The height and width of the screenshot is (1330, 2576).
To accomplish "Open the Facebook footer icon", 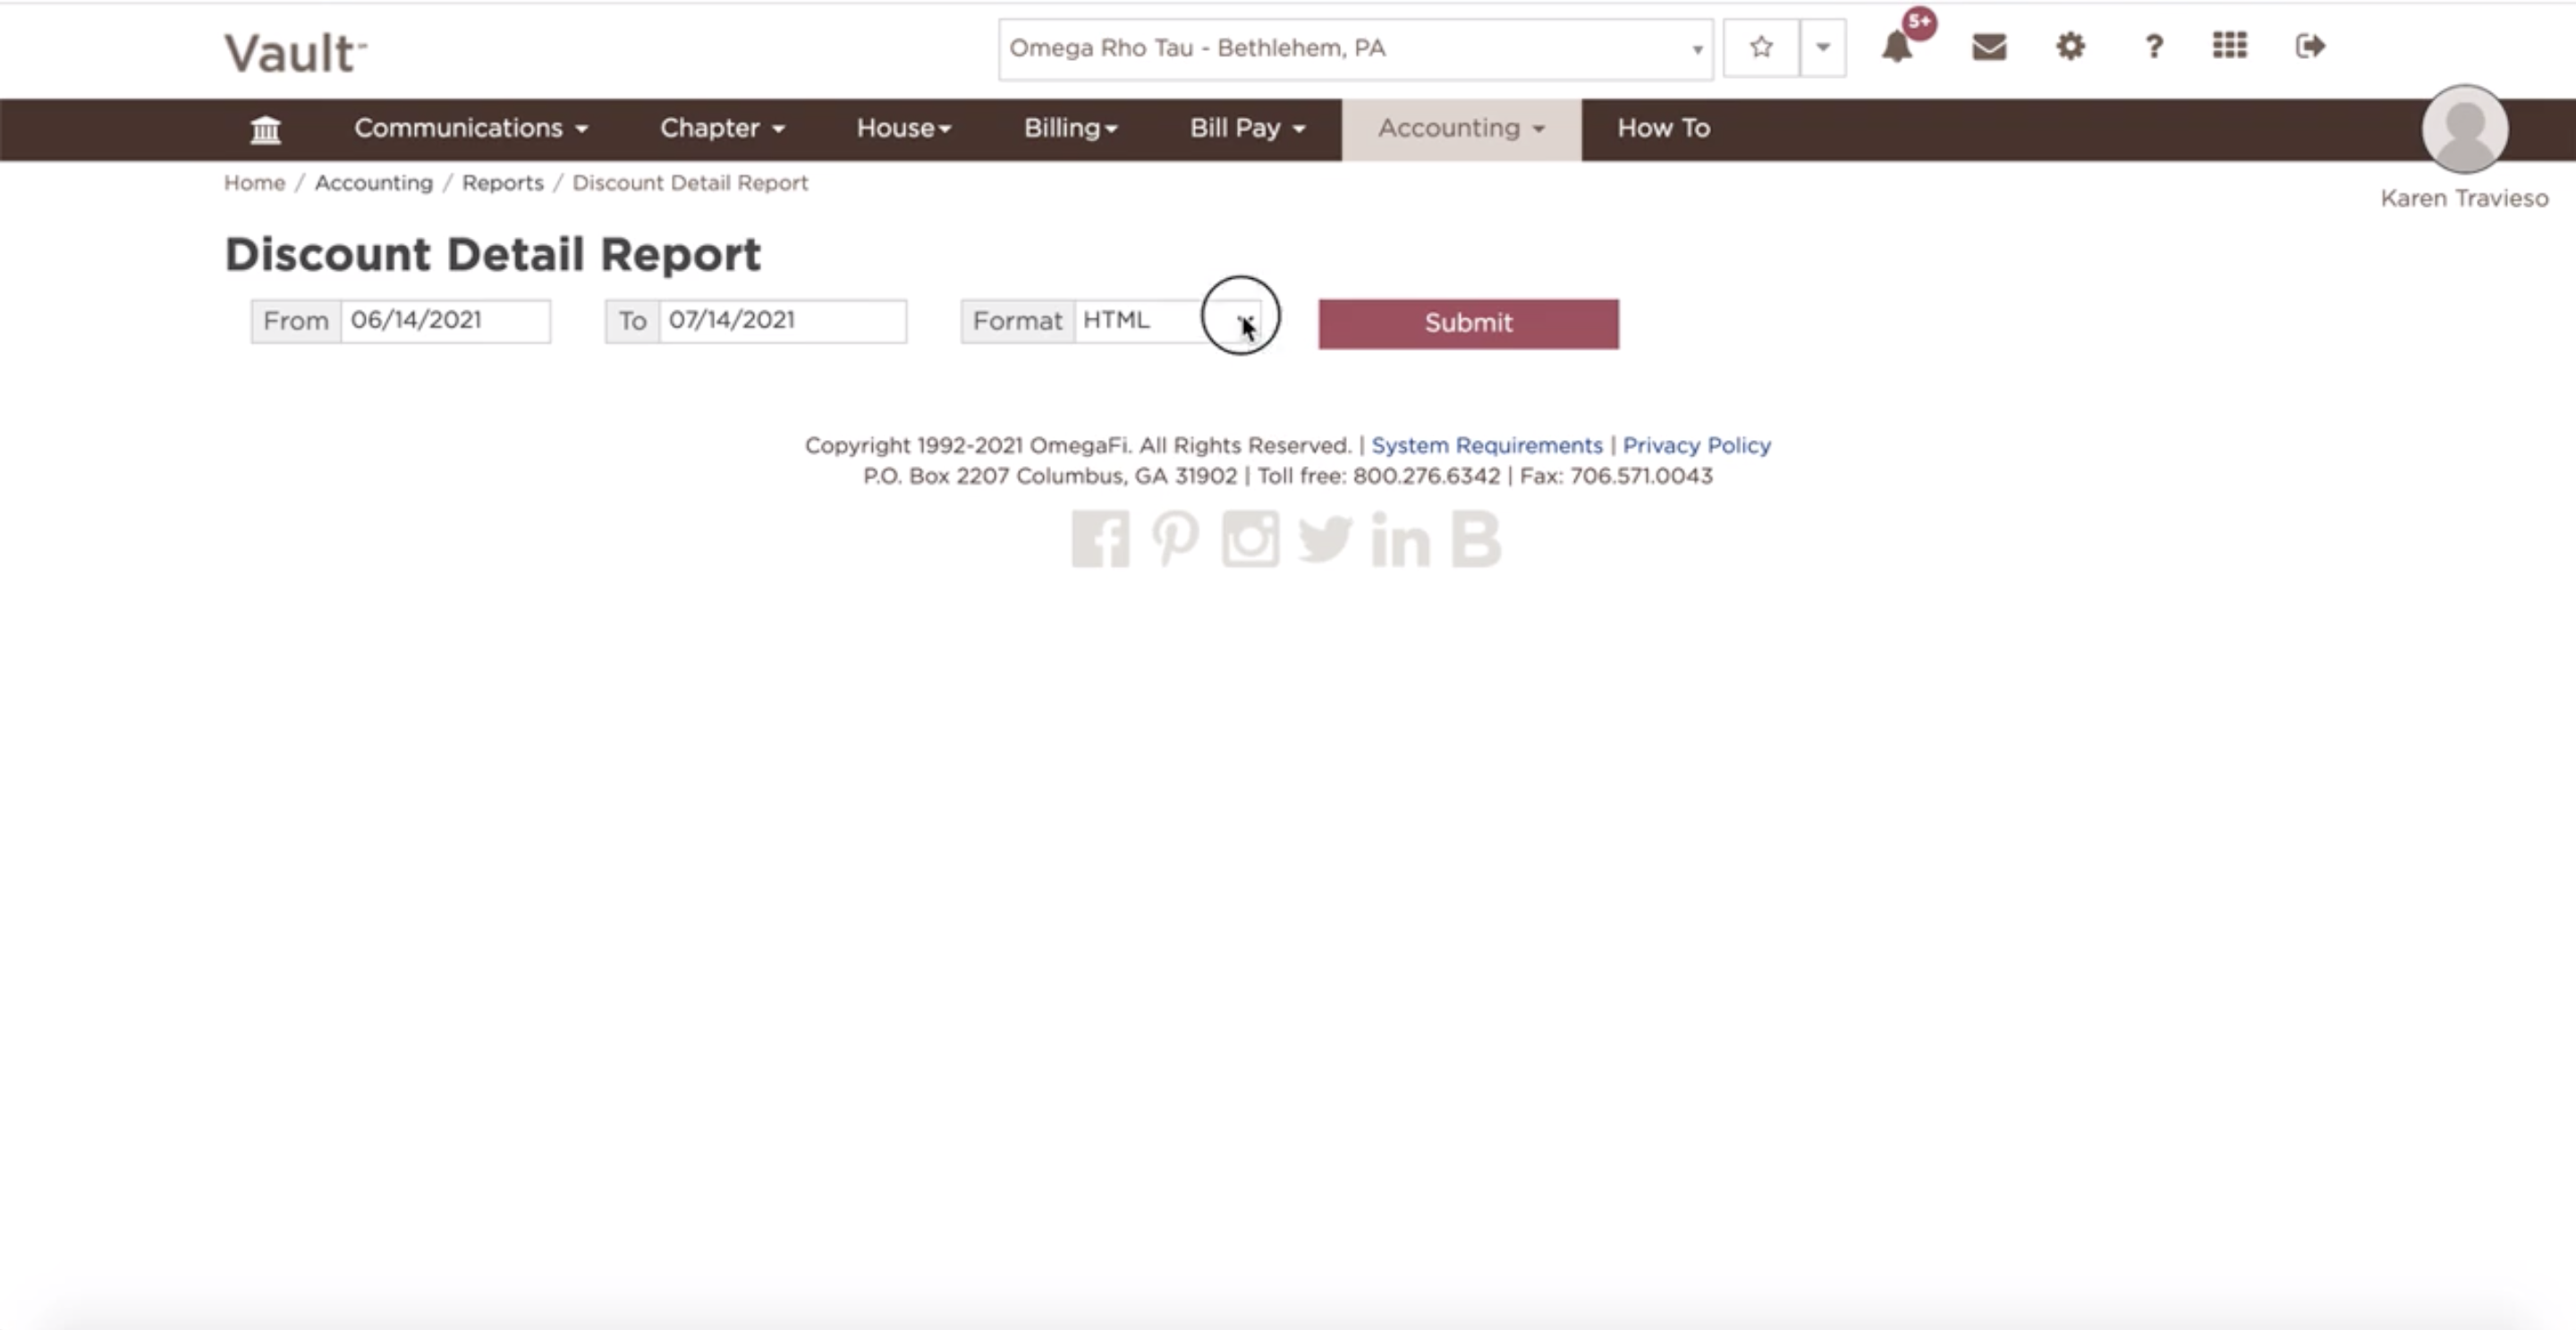I will click(1100, 539).
